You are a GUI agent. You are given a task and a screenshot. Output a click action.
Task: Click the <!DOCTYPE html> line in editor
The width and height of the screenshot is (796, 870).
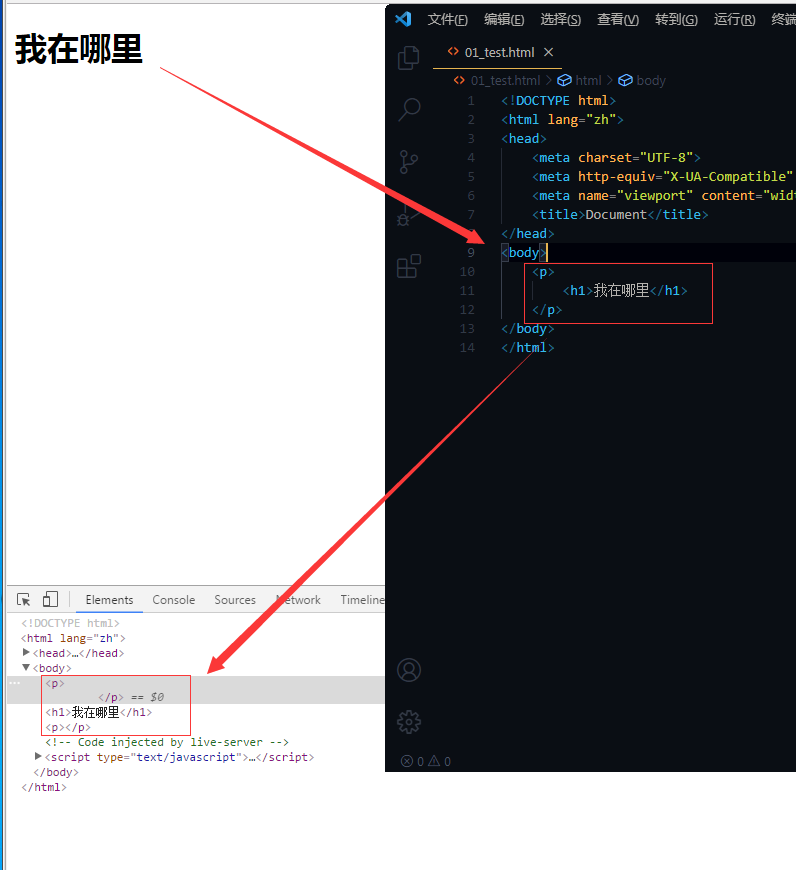(x=559, y=100)
